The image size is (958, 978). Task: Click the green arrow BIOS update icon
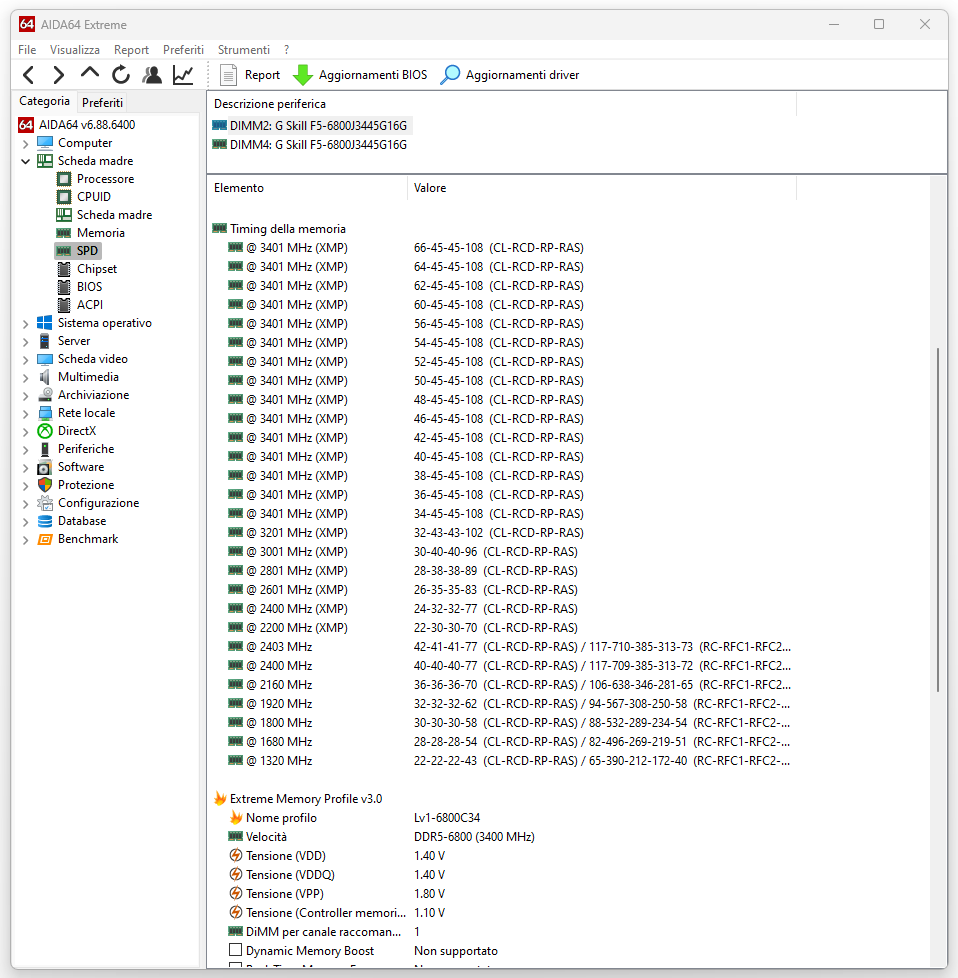coord(302,75)
